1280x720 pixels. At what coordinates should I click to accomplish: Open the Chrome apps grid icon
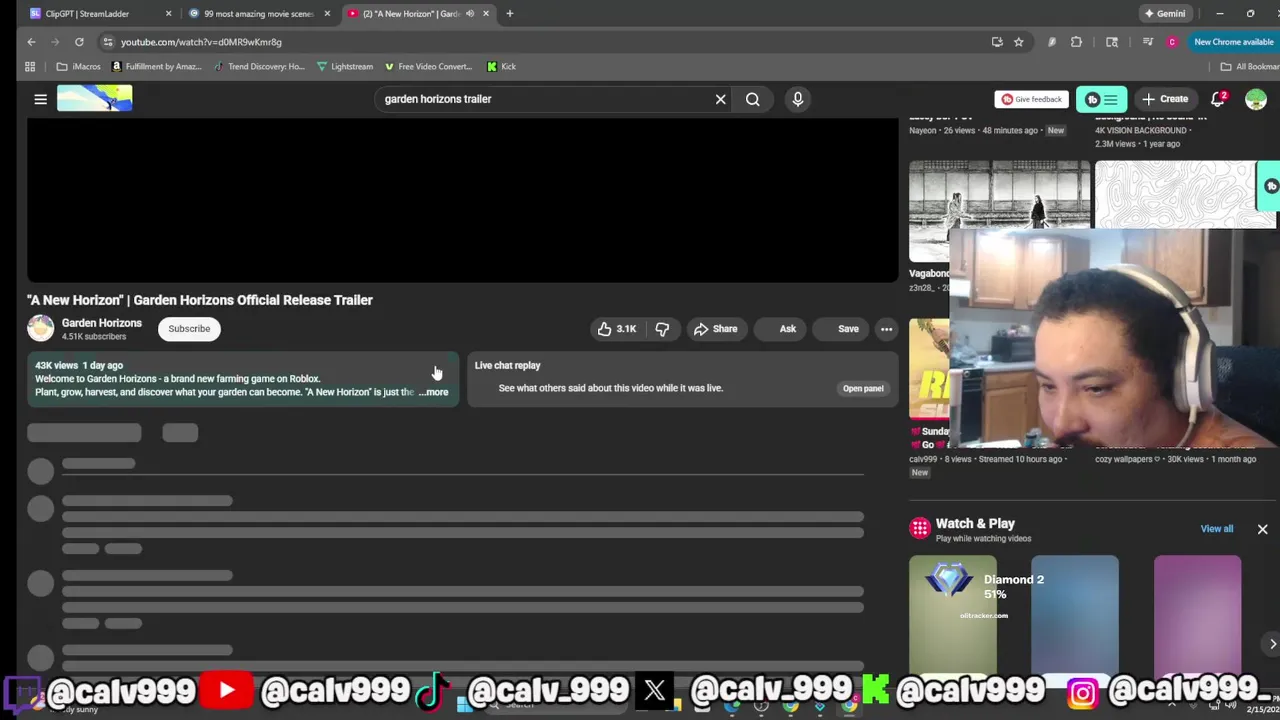[x=30, y=66]
